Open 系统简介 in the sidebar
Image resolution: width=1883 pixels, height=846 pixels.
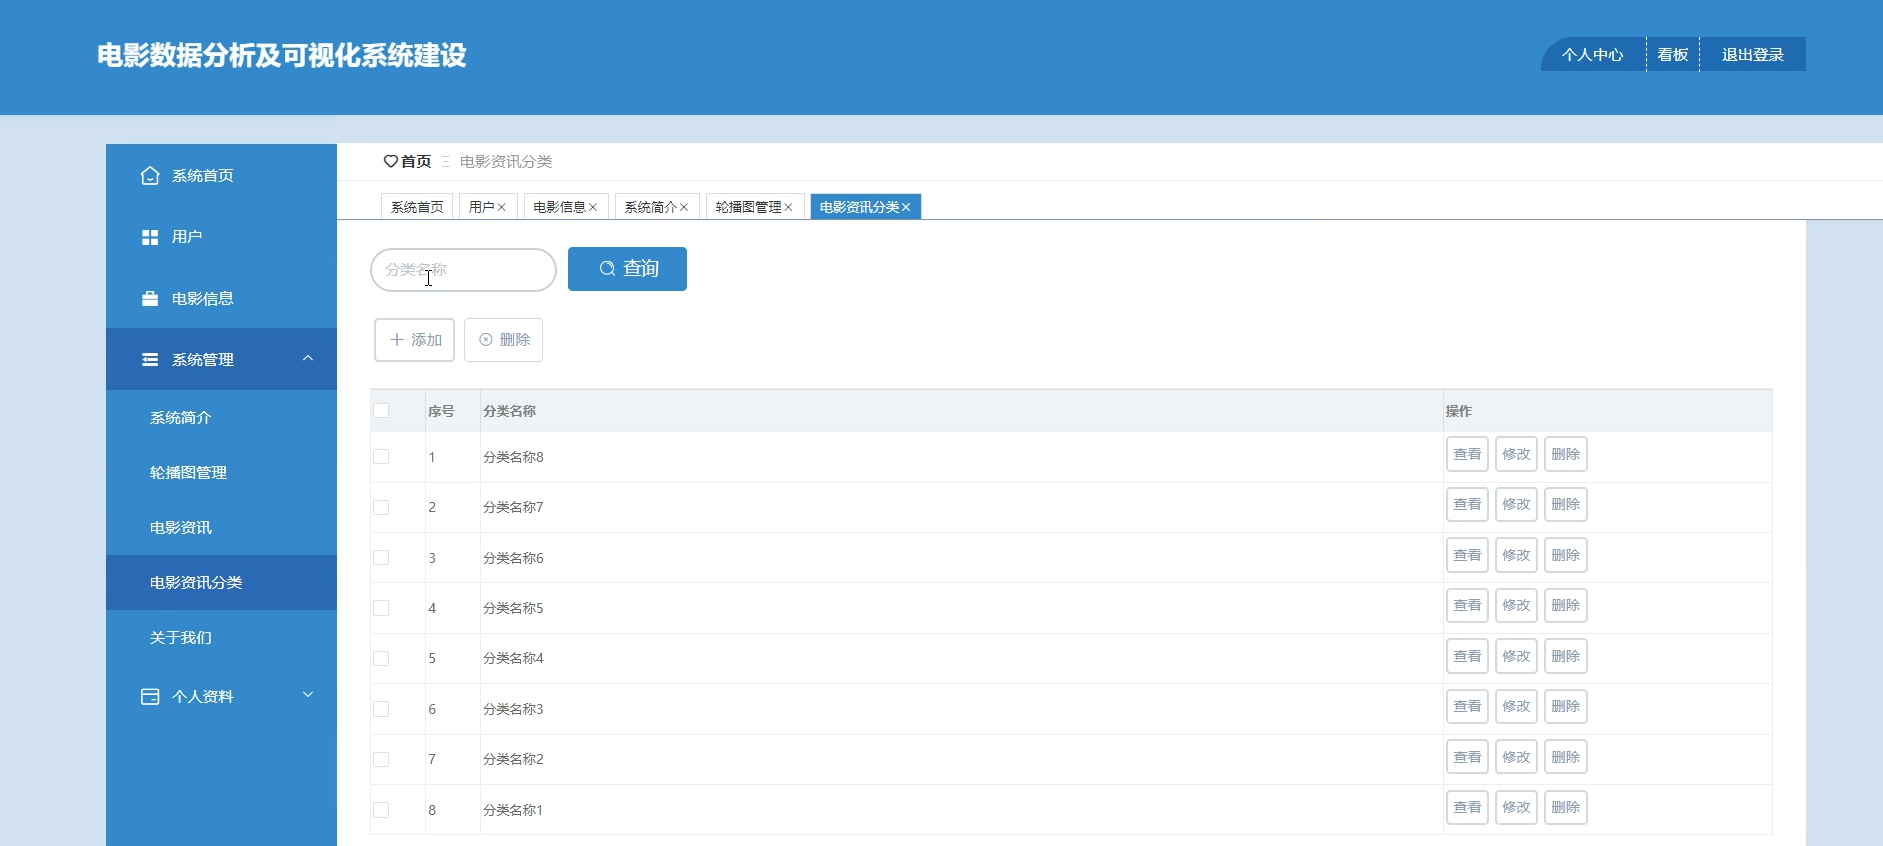221,418
